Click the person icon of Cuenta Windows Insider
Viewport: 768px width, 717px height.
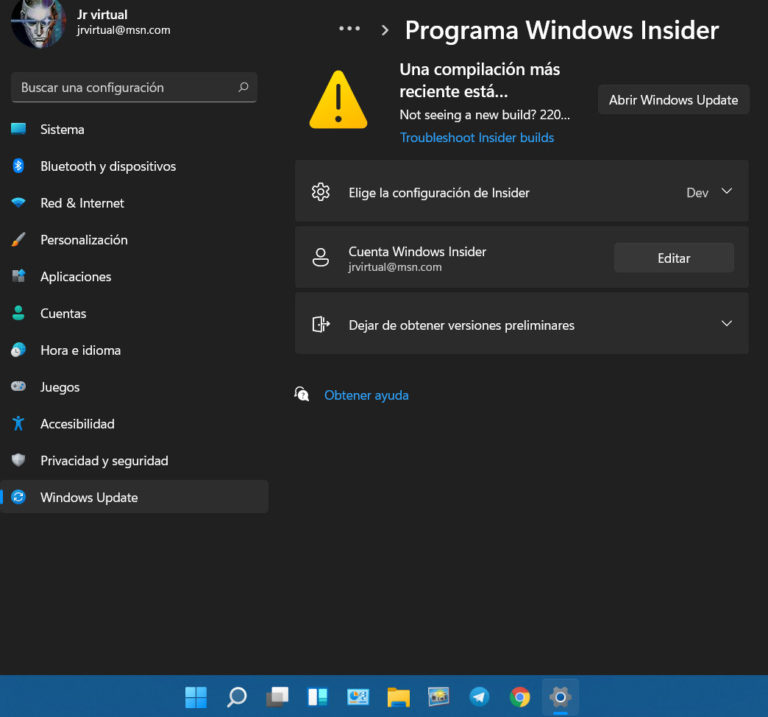[321, 257]
